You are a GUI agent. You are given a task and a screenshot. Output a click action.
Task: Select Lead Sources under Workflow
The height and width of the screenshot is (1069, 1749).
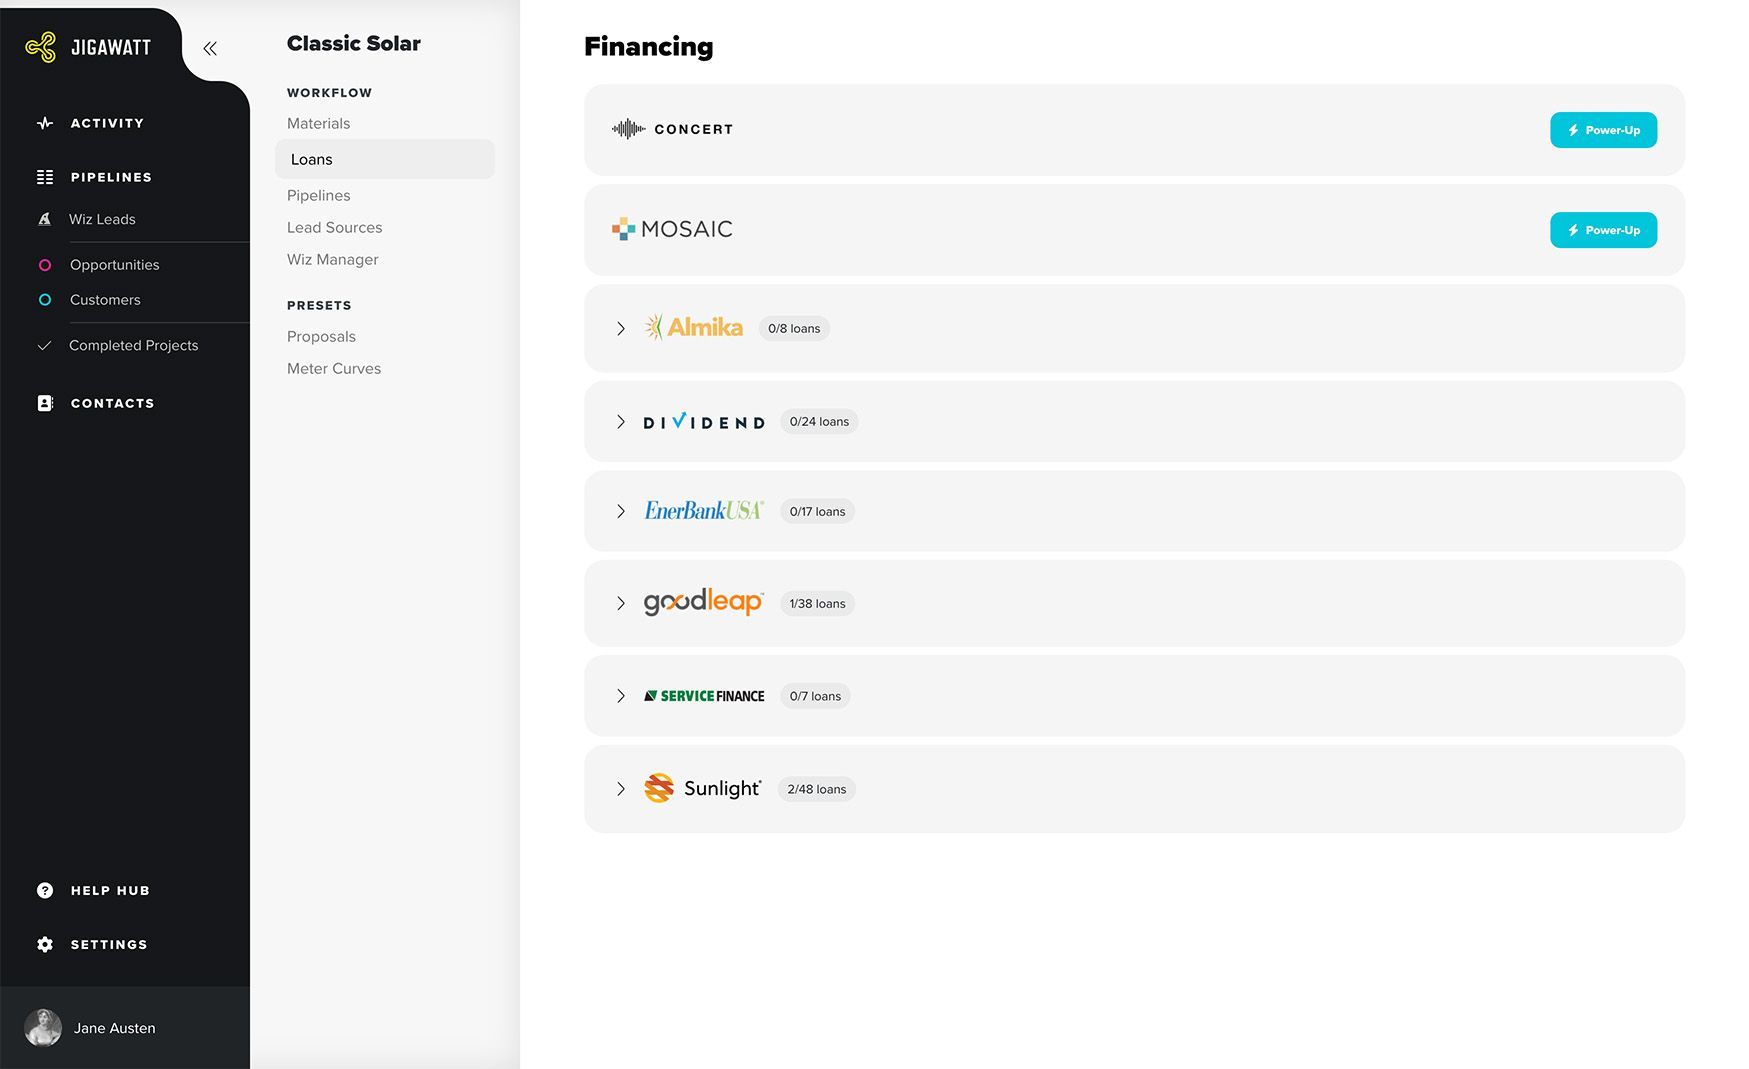(334, 227)
